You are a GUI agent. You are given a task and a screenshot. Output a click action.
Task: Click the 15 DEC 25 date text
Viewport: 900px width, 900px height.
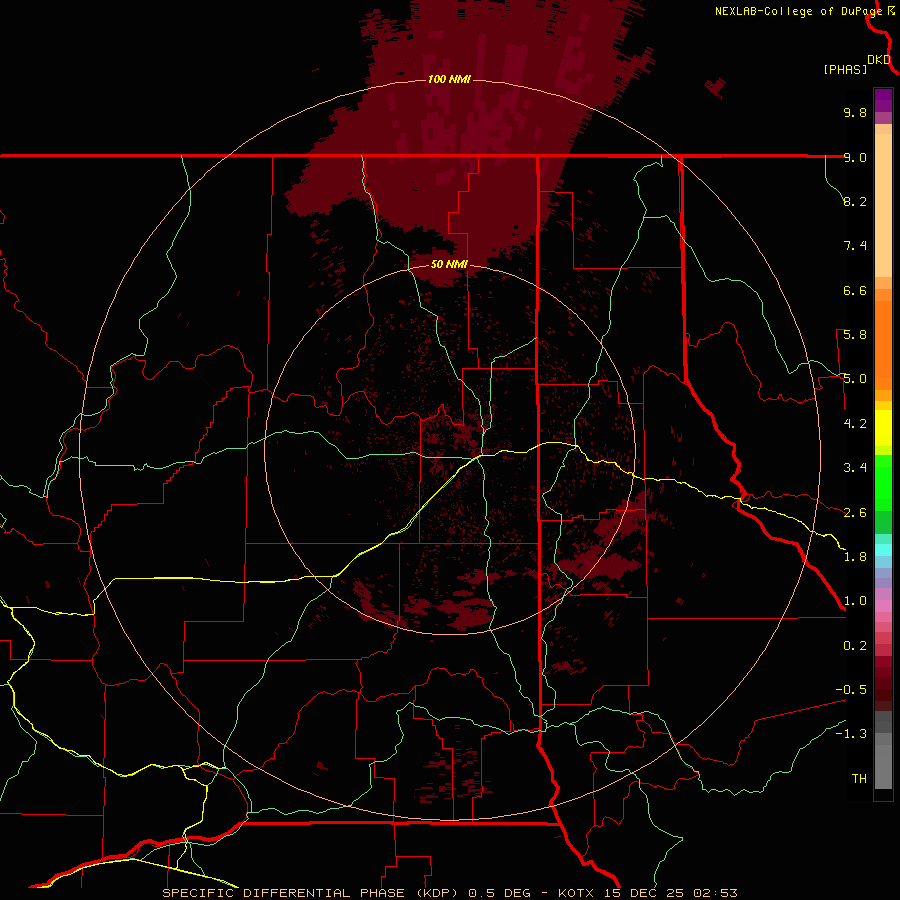click(645, 893)
